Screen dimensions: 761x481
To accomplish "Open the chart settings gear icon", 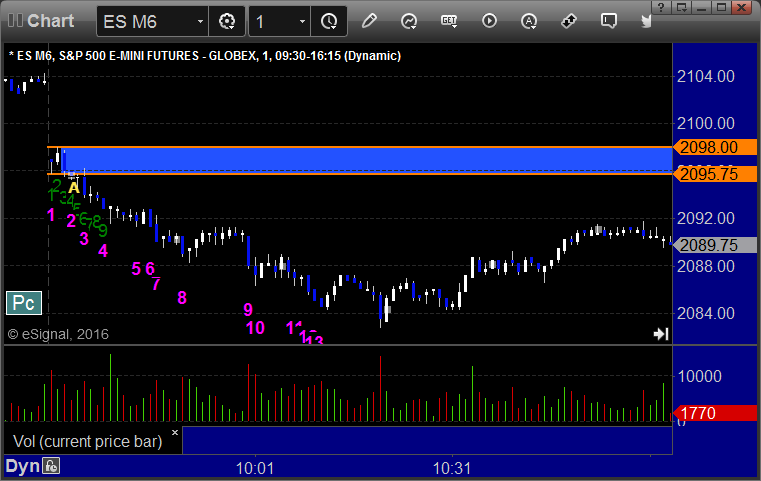I will [227, 21].
